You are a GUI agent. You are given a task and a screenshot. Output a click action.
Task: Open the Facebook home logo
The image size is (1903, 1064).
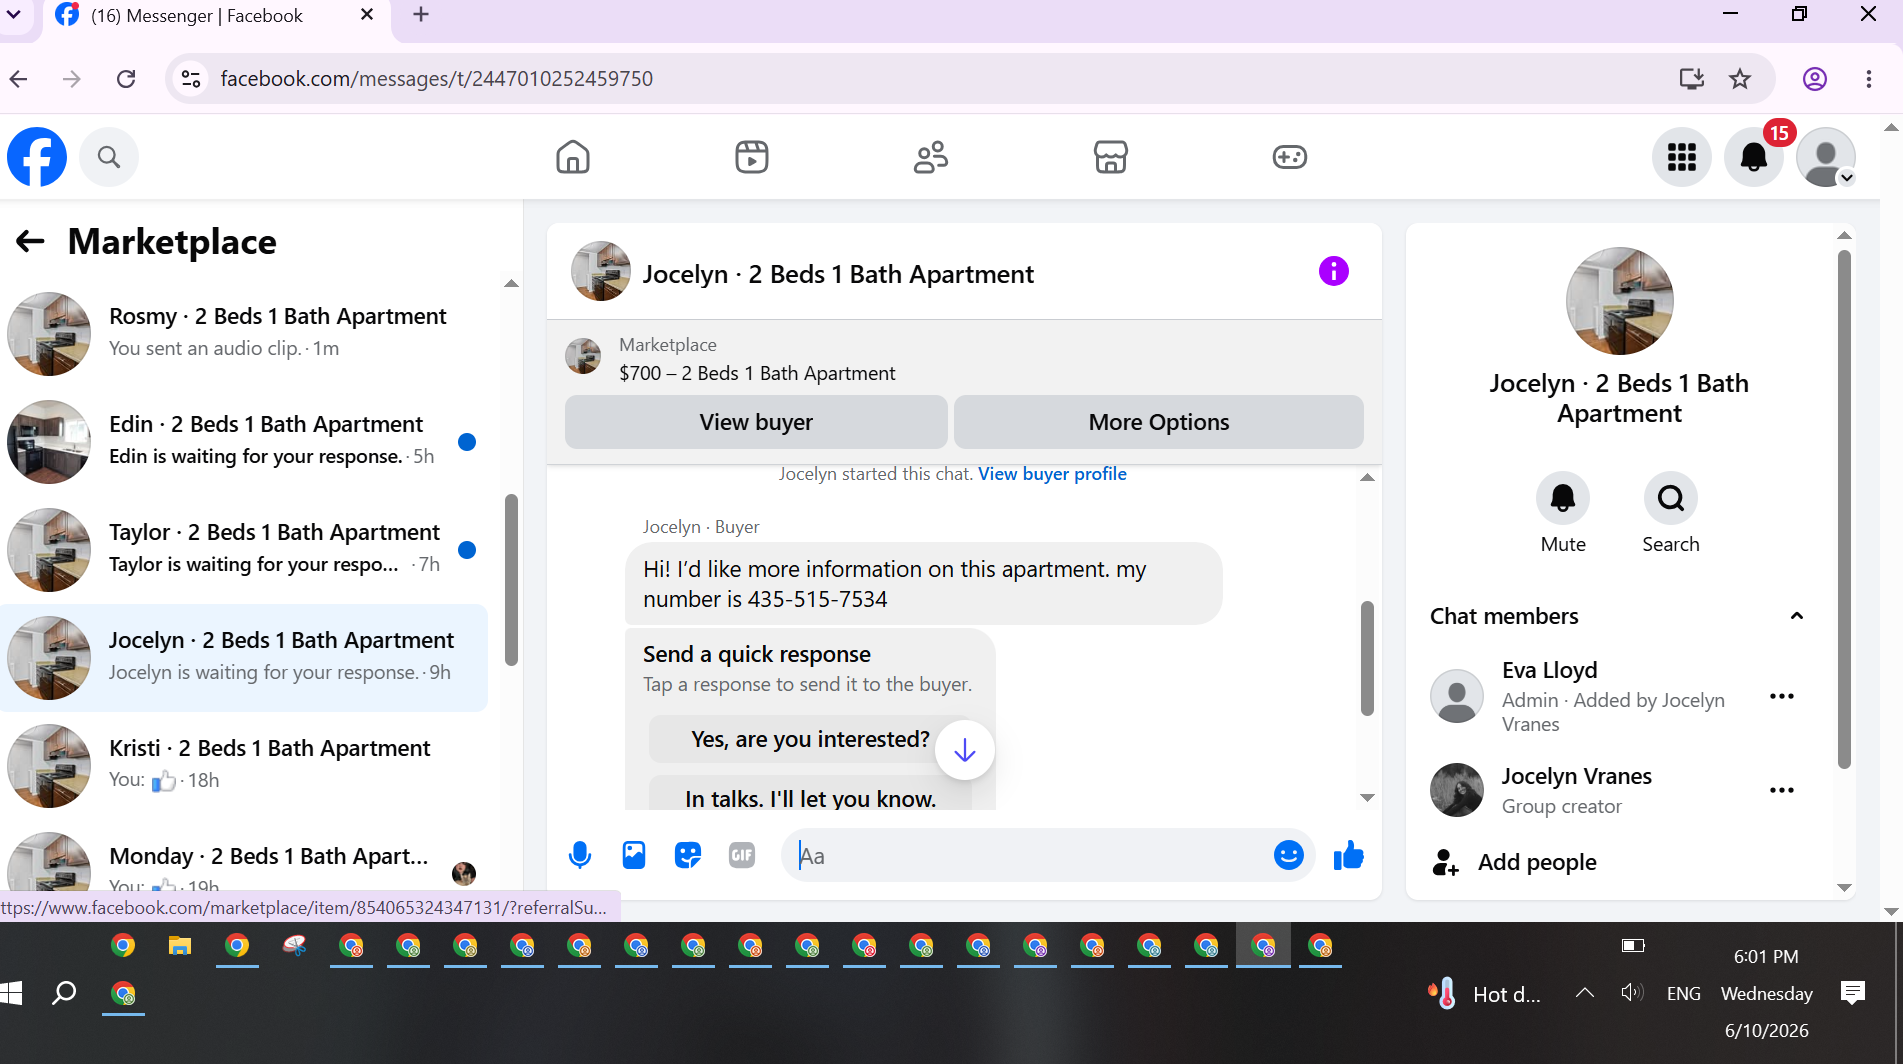pos(37,157)
